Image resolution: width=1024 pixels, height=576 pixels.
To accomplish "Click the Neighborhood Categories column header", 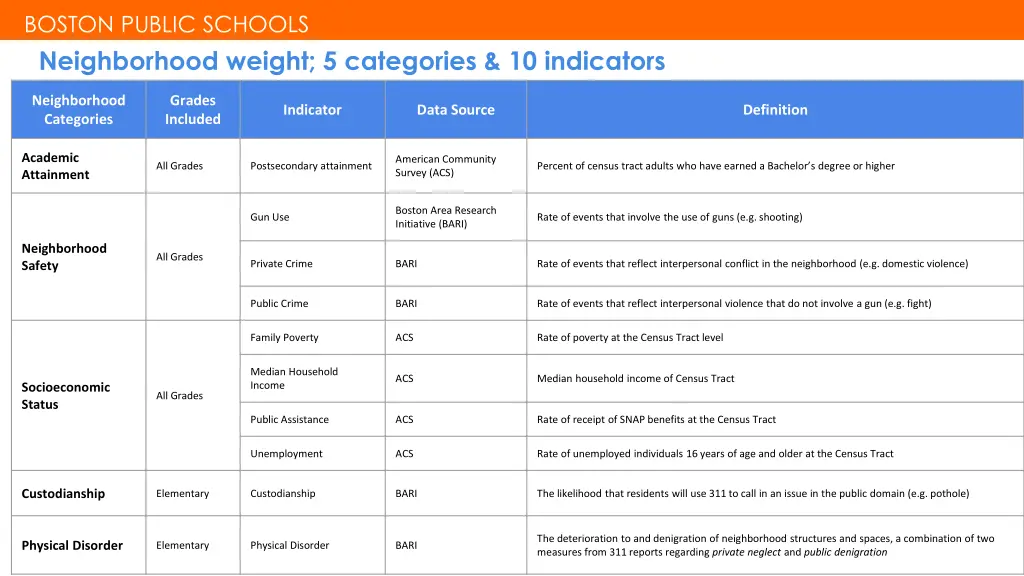I will (78, 110).
